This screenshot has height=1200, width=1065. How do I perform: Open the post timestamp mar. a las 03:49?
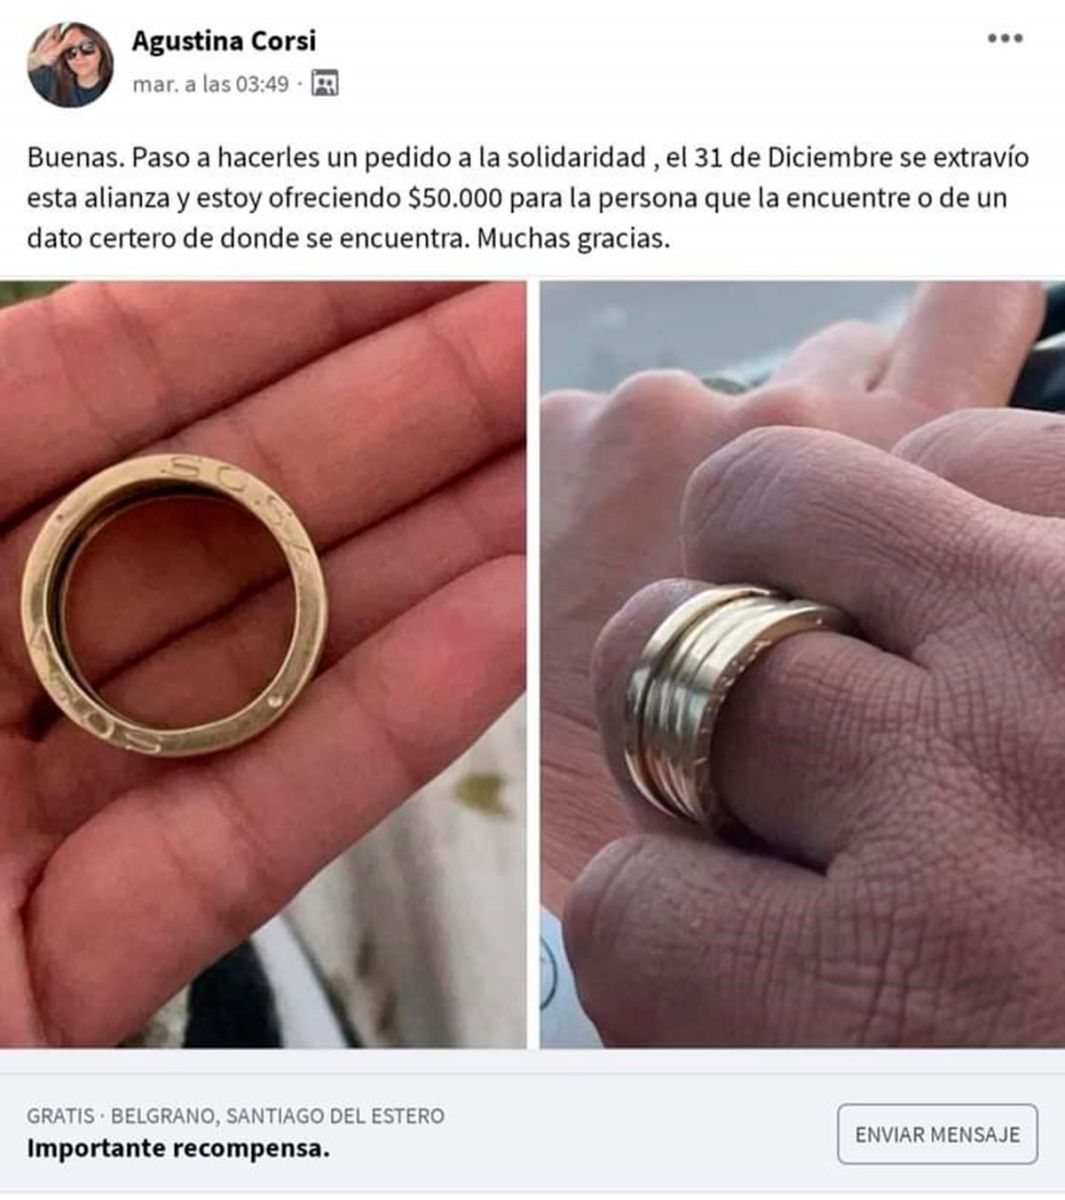(x=210, y=85)
